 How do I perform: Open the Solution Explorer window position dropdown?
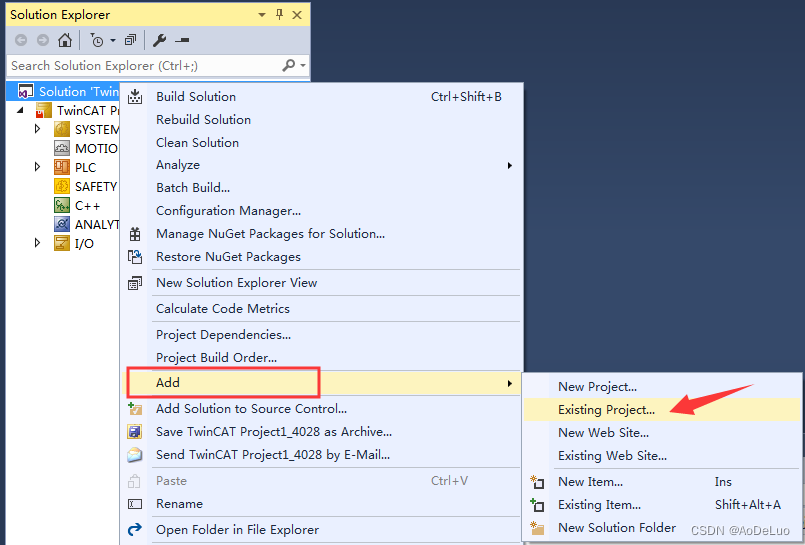coord(262,15)
